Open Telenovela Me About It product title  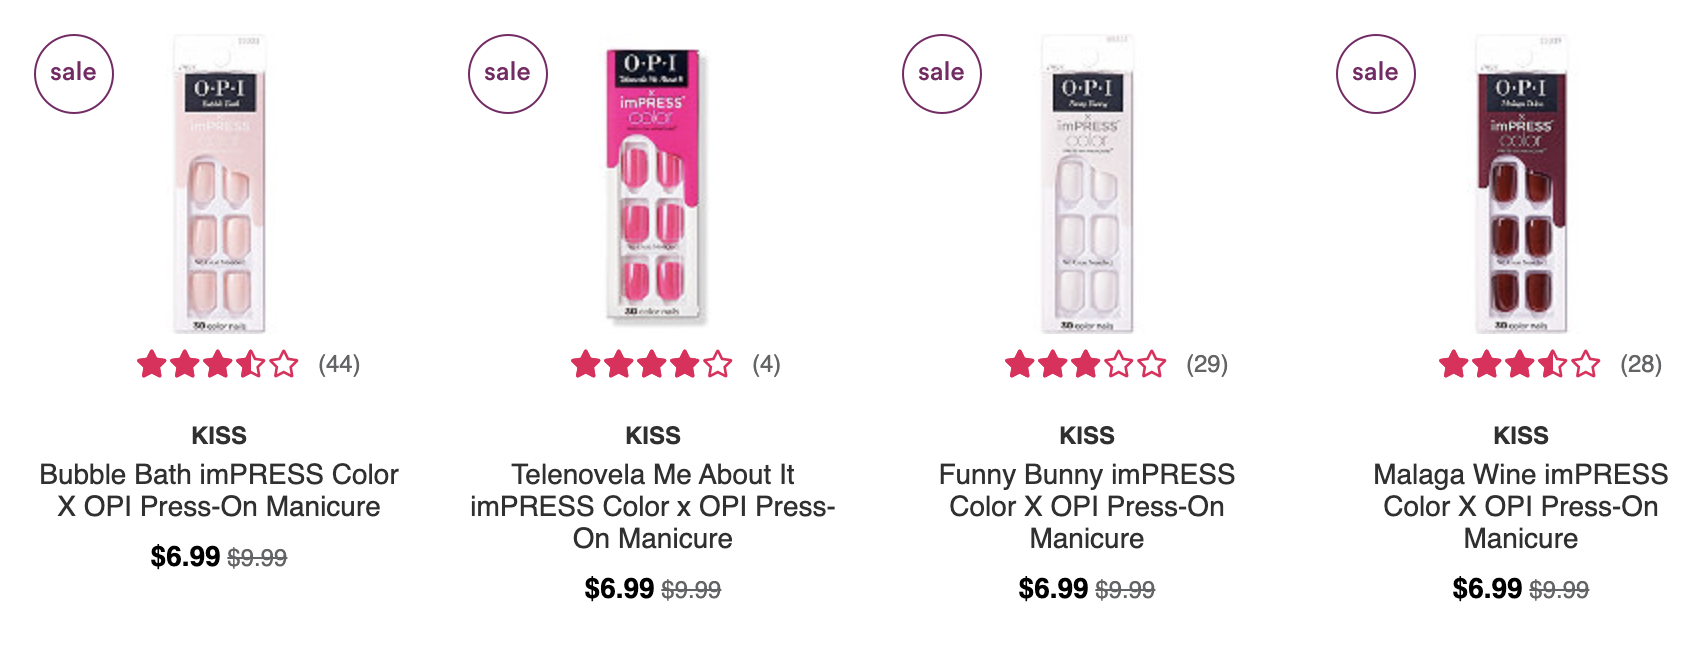[x=653, y=506]
